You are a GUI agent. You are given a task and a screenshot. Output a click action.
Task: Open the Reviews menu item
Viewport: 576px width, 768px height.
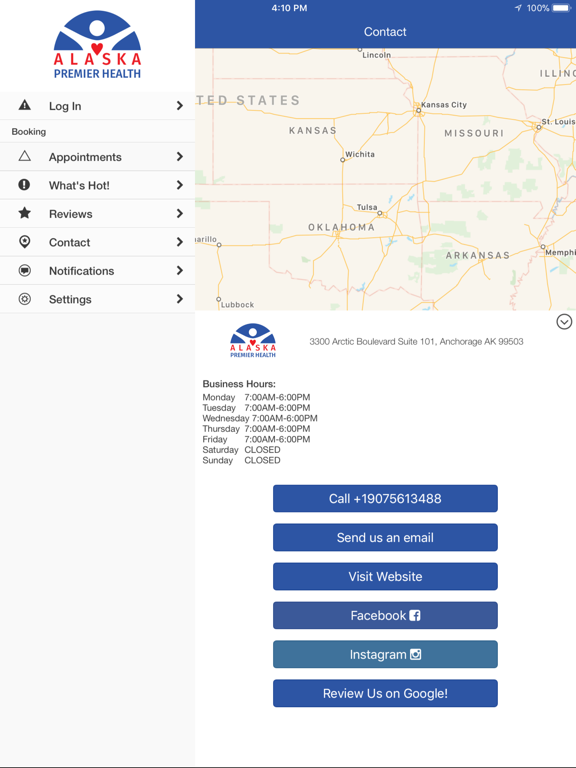point(97,214)
